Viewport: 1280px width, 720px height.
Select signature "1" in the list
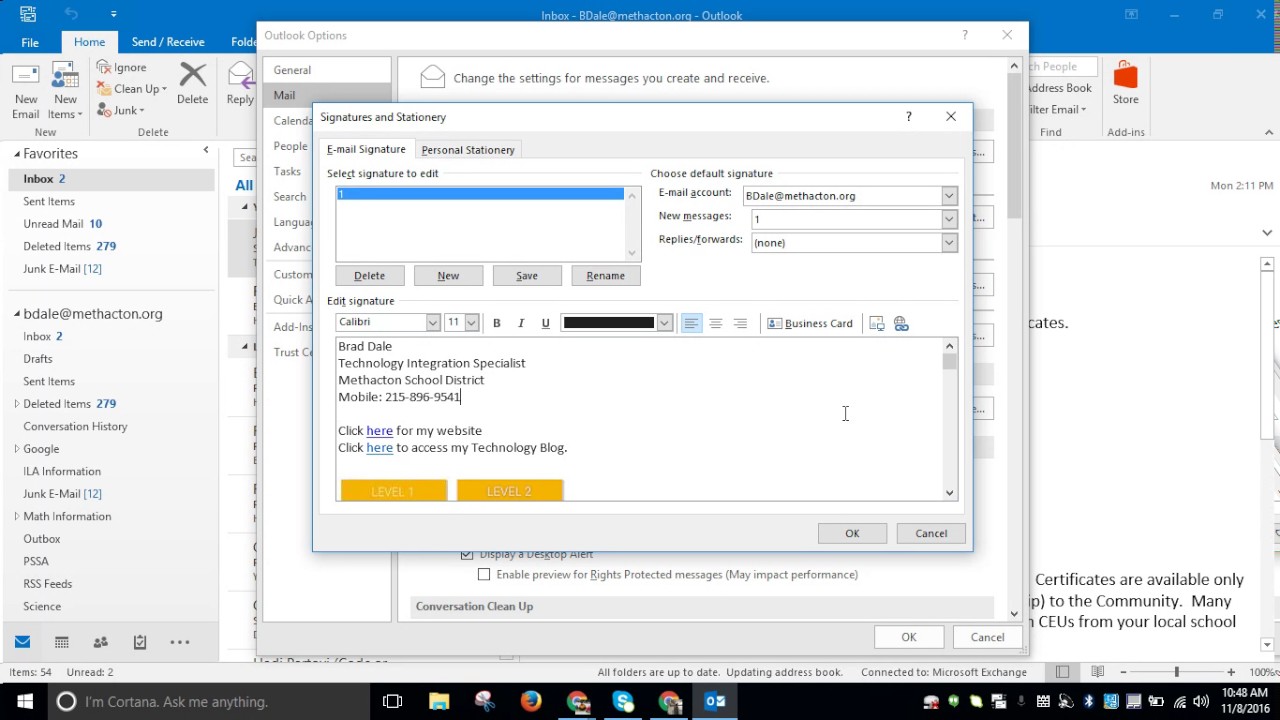(x=480, y=194)
